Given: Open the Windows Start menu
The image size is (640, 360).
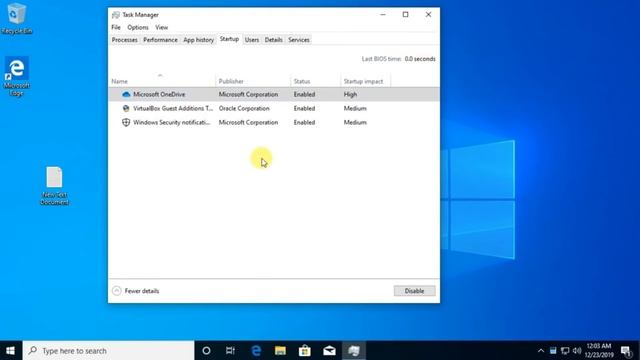Looking at the screenshot, I should pyautogui.click(x=11, y=351).
